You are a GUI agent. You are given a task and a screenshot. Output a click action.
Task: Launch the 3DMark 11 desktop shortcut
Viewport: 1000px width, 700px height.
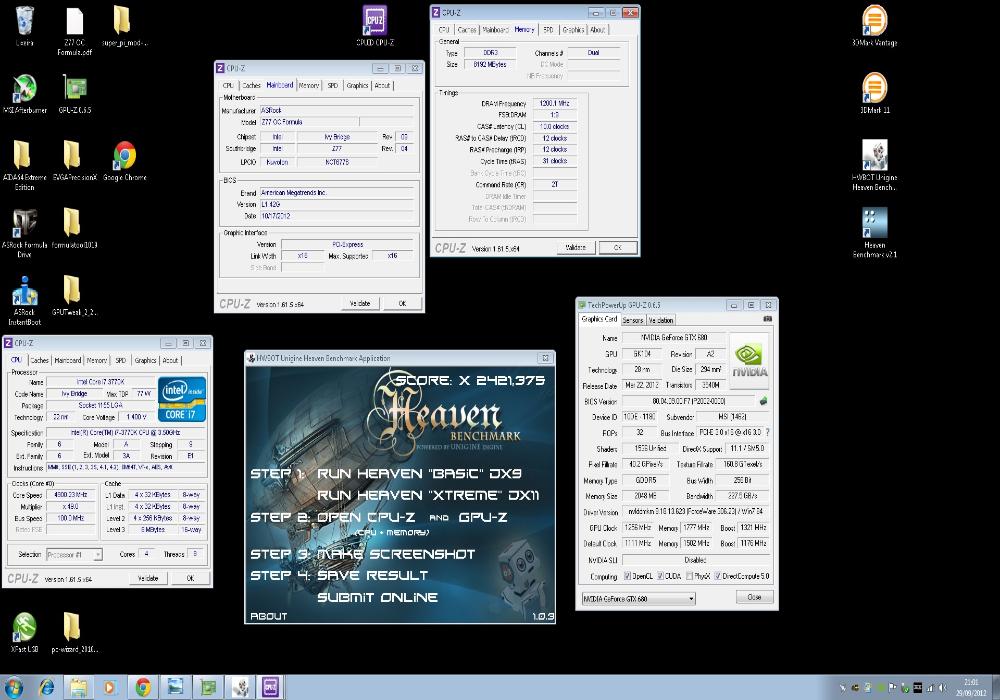(x=874, y=93)
